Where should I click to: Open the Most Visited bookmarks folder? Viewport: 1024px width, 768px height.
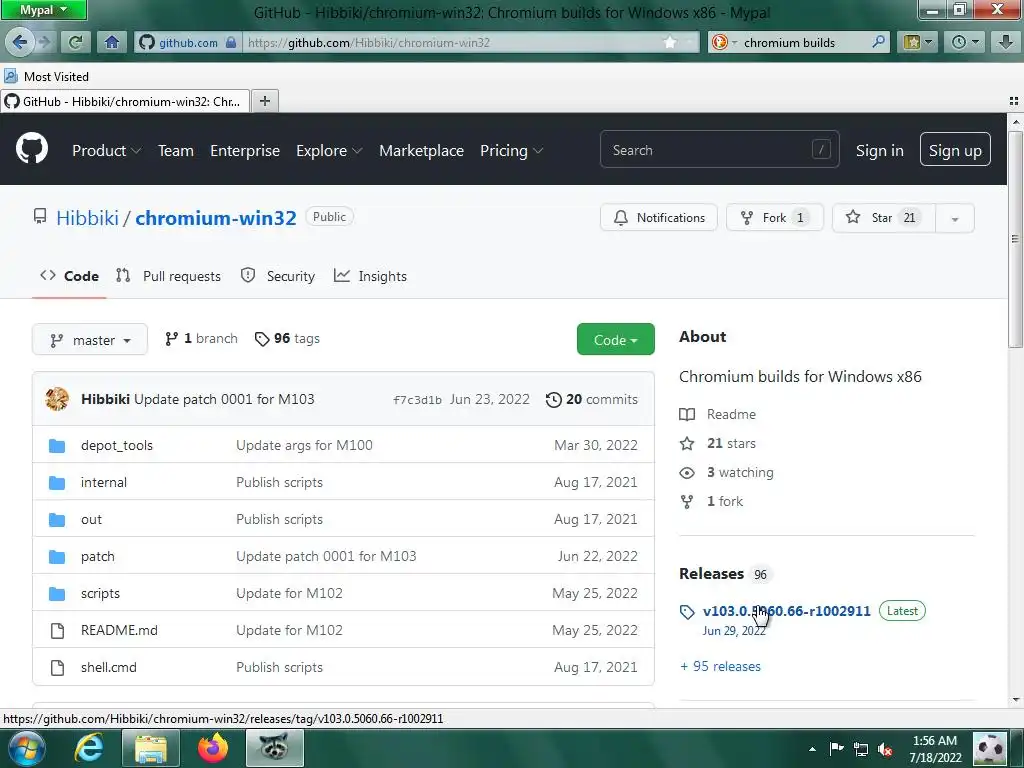pos(46,76)
